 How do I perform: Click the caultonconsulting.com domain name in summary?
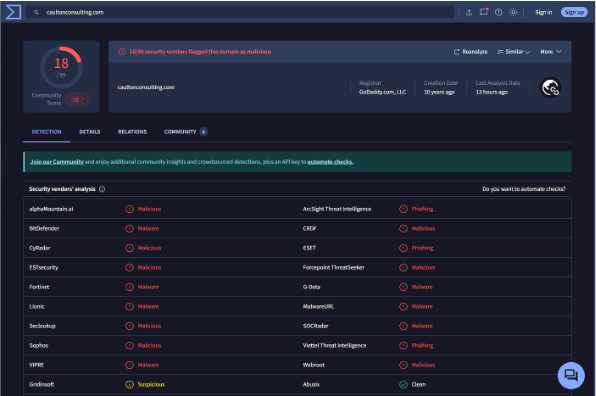tap(146, 87)
